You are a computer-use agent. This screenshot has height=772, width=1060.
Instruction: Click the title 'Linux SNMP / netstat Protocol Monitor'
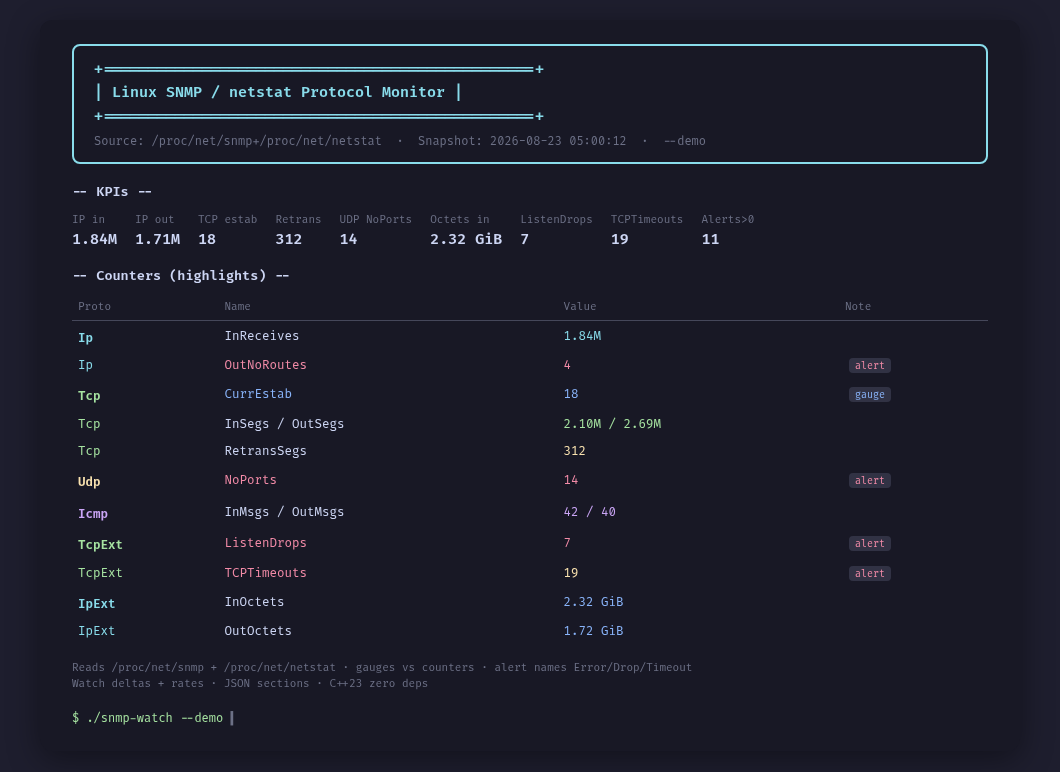pos(278,92)
